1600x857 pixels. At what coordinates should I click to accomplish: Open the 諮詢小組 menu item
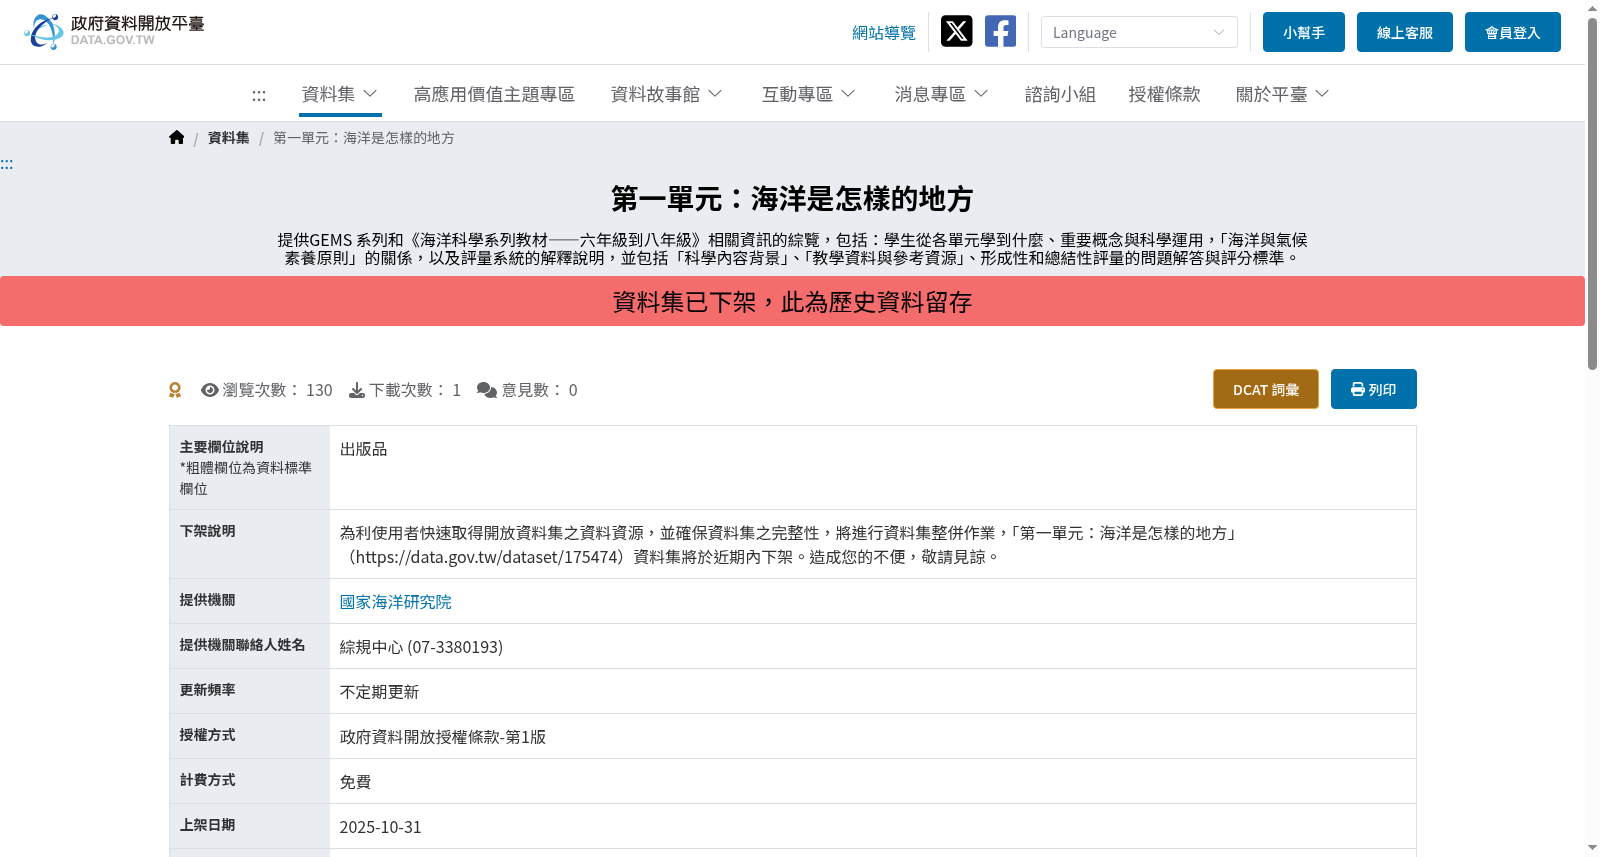[1060, 94]
